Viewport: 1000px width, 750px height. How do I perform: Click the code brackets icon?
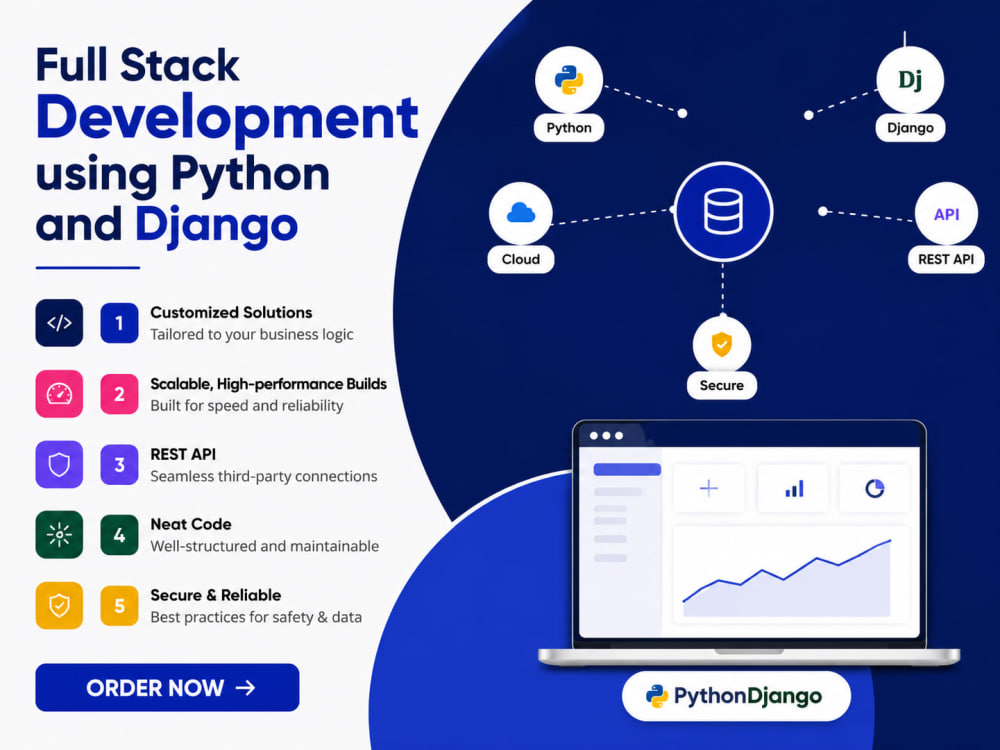tap(59, 323)
